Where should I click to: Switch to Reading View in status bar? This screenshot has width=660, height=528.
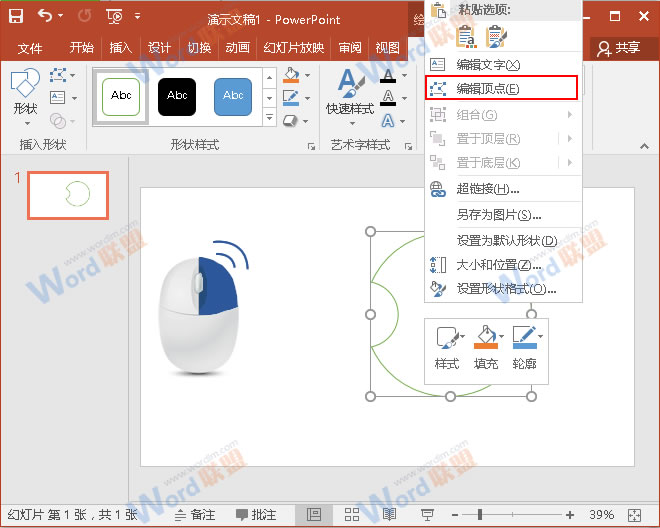[389, 514]
